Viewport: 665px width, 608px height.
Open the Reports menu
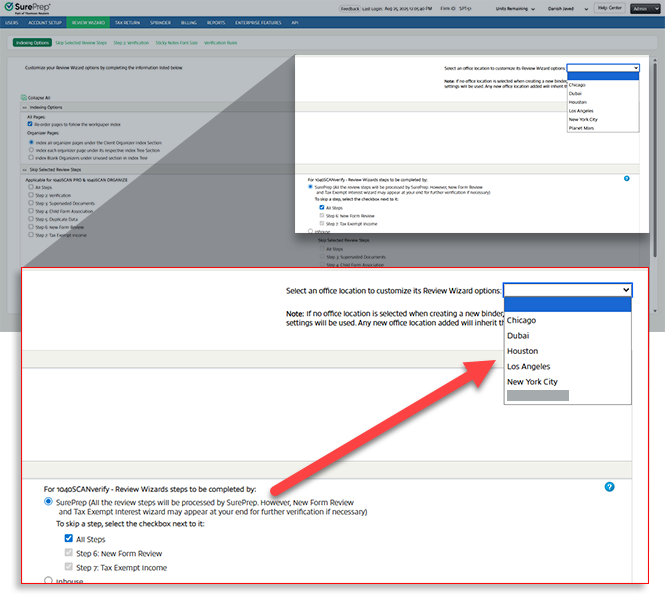tap(216, 22)
